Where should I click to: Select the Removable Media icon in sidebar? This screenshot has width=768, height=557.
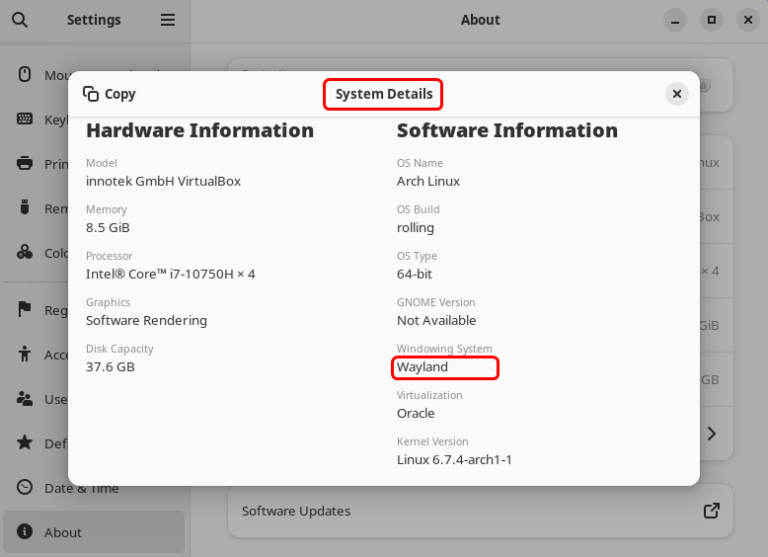pyautogui.click(x=24, y=207)
